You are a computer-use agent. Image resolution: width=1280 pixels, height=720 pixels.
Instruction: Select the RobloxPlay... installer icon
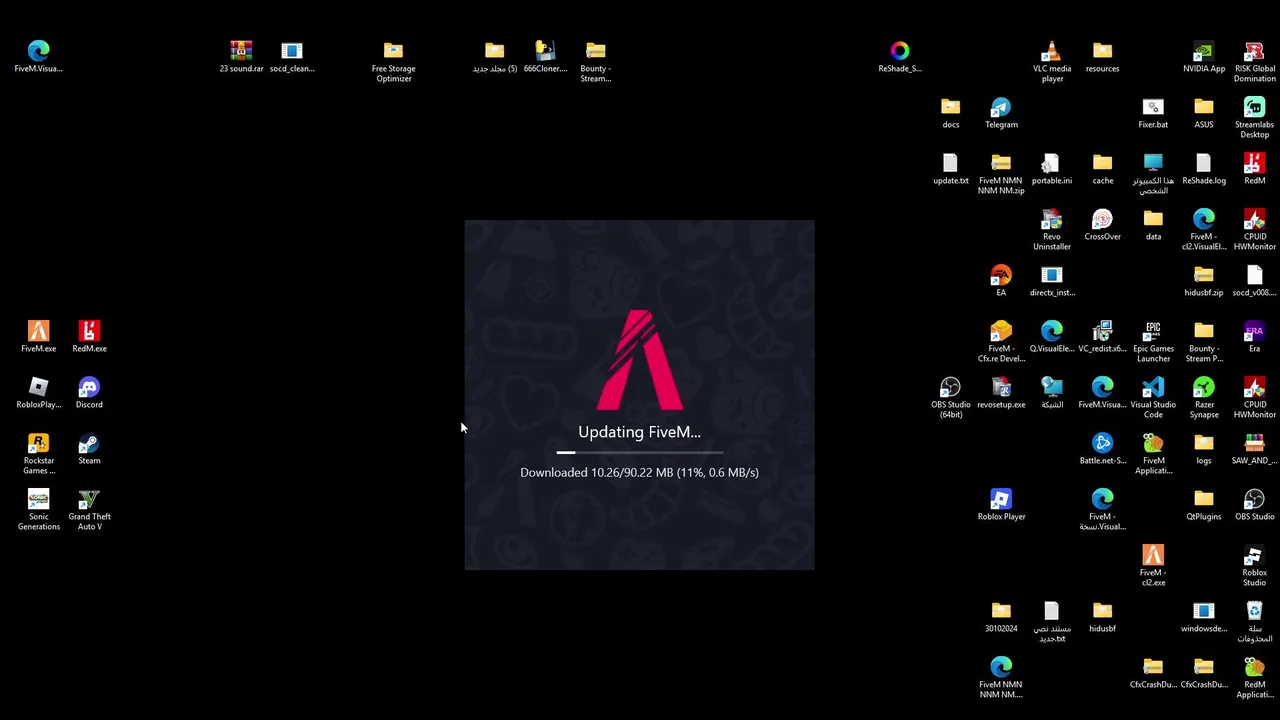coord(38,393)
